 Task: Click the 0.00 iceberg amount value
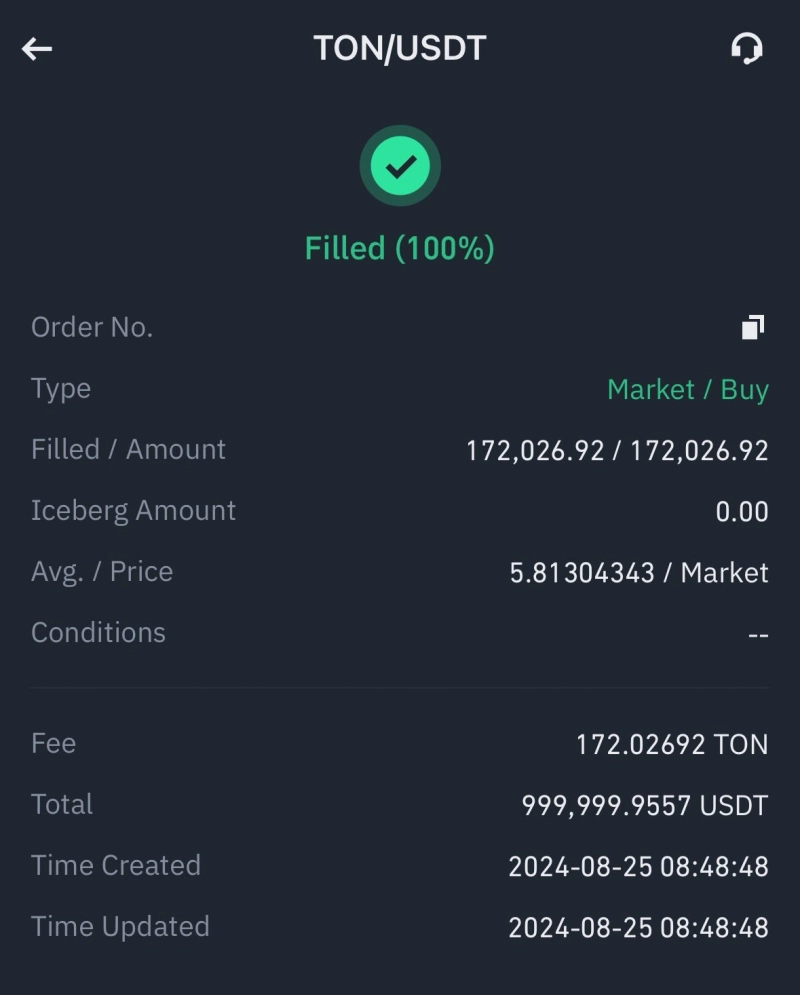(741, 511)
